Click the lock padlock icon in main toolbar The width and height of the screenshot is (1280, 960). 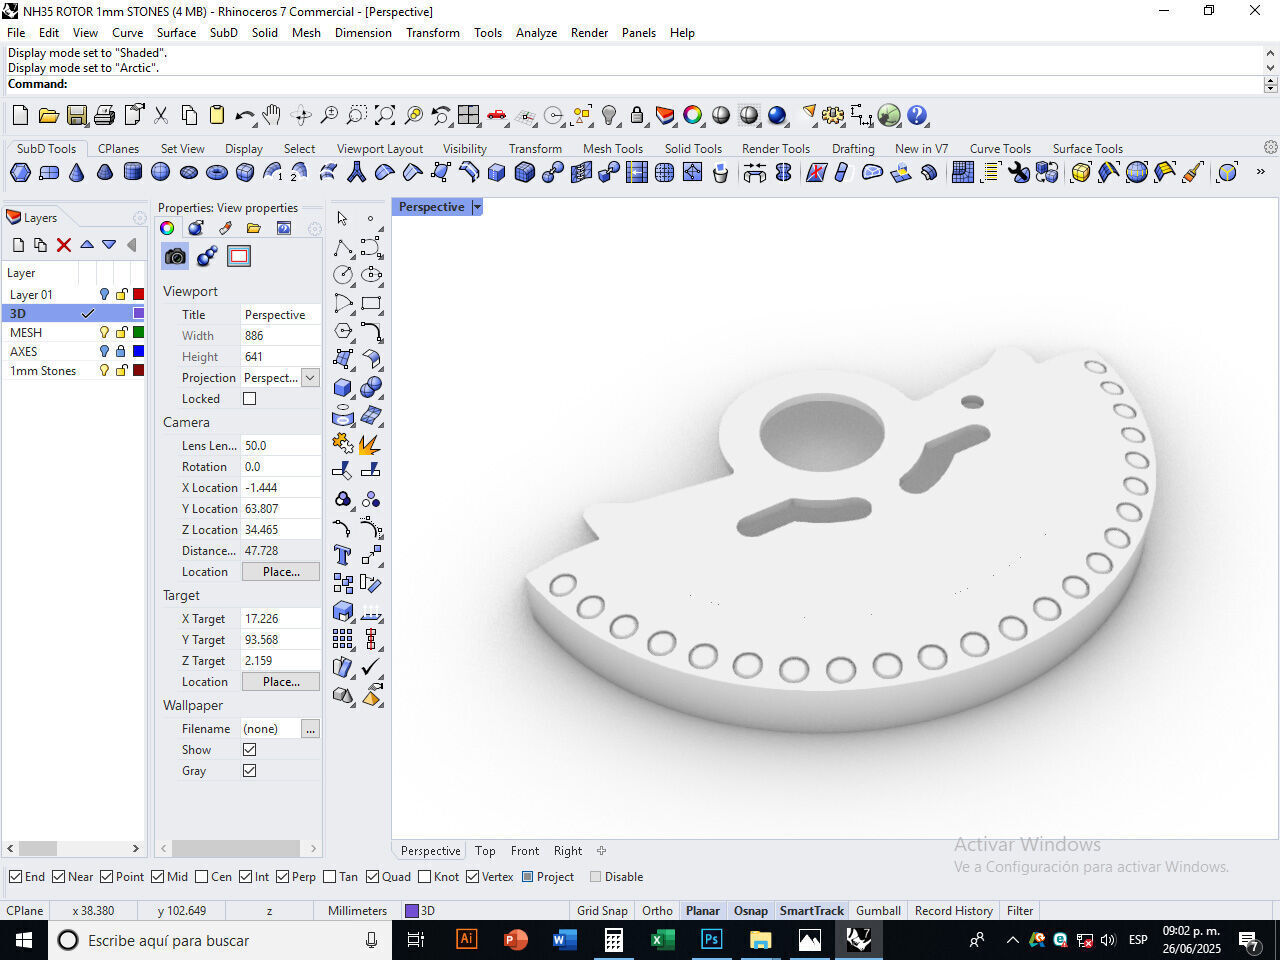637,115
